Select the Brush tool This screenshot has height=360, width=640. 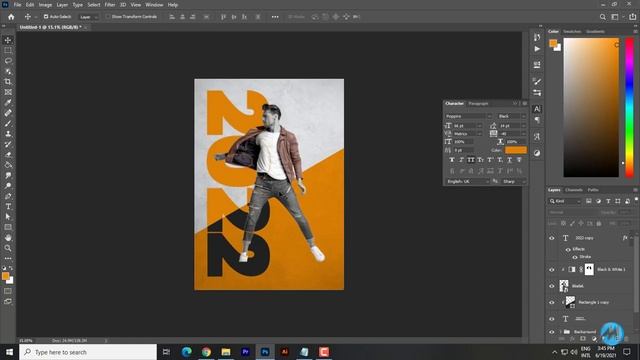8,123
